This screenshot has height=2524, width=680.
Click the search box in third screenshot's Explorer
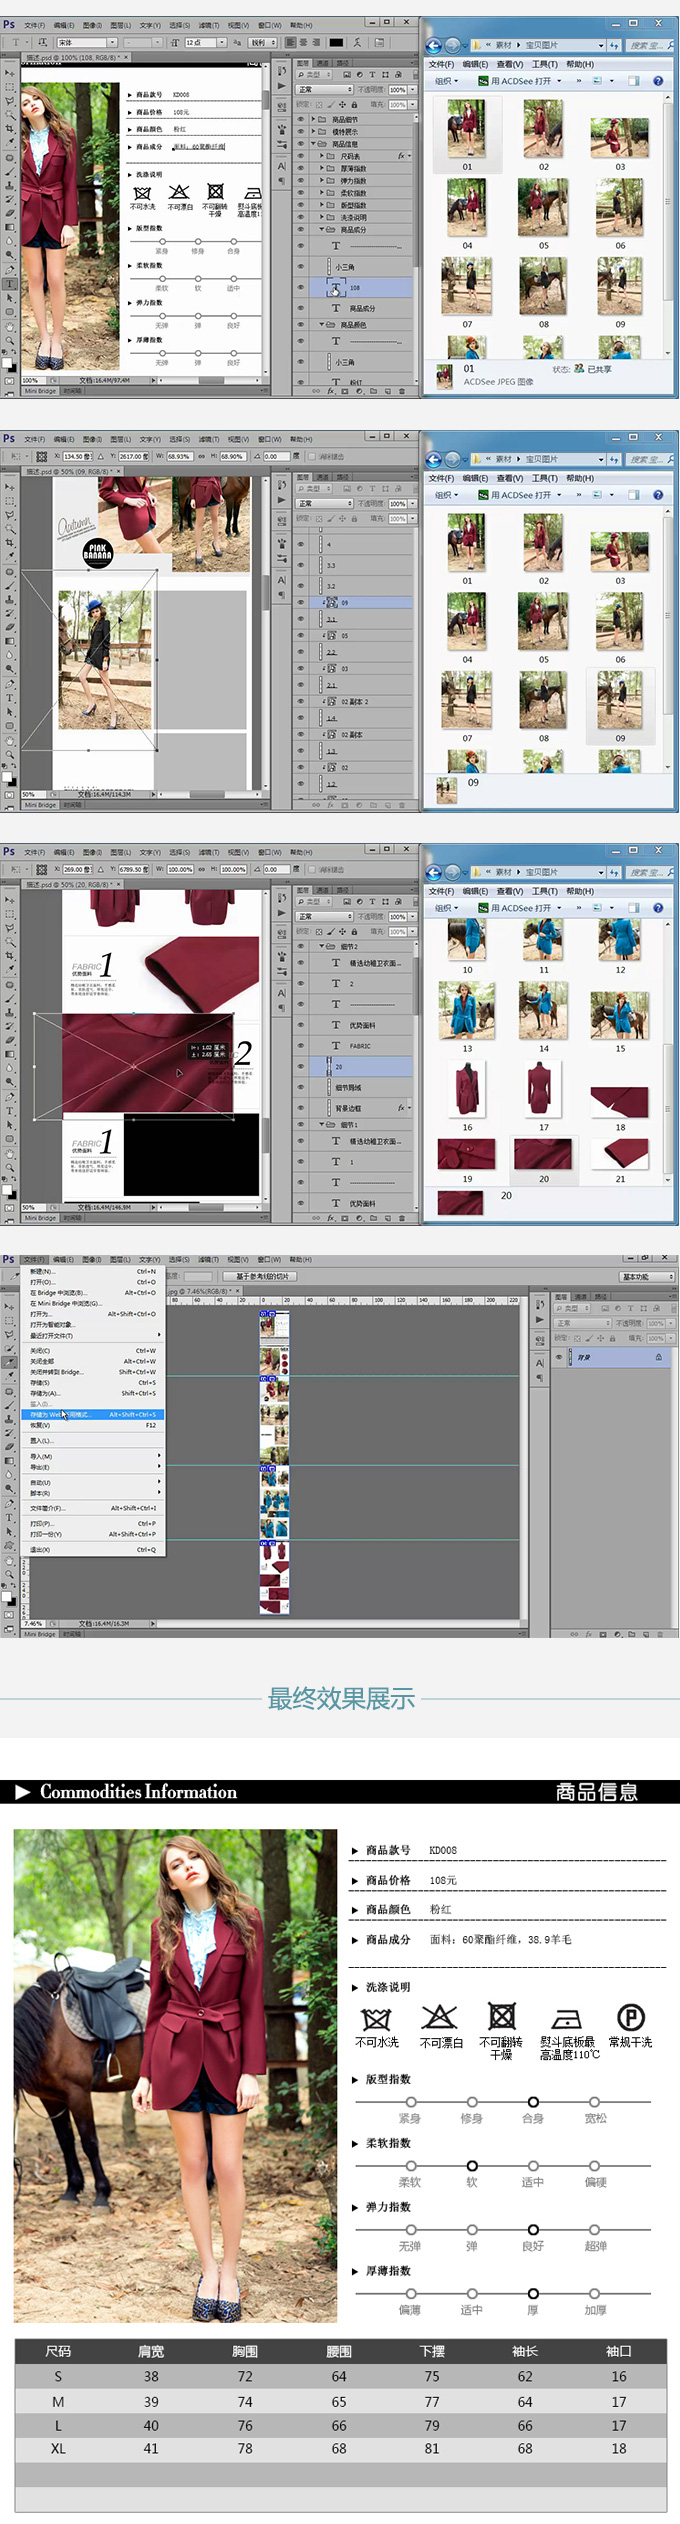tap(650, 871)
